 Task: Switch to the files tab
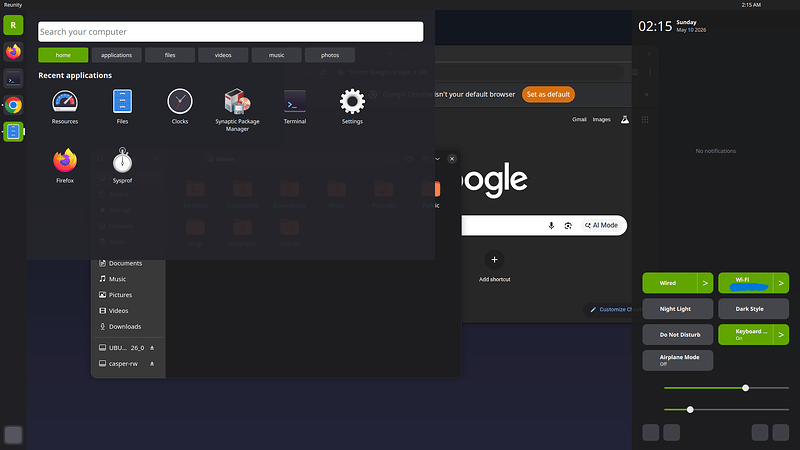(170, 55)
